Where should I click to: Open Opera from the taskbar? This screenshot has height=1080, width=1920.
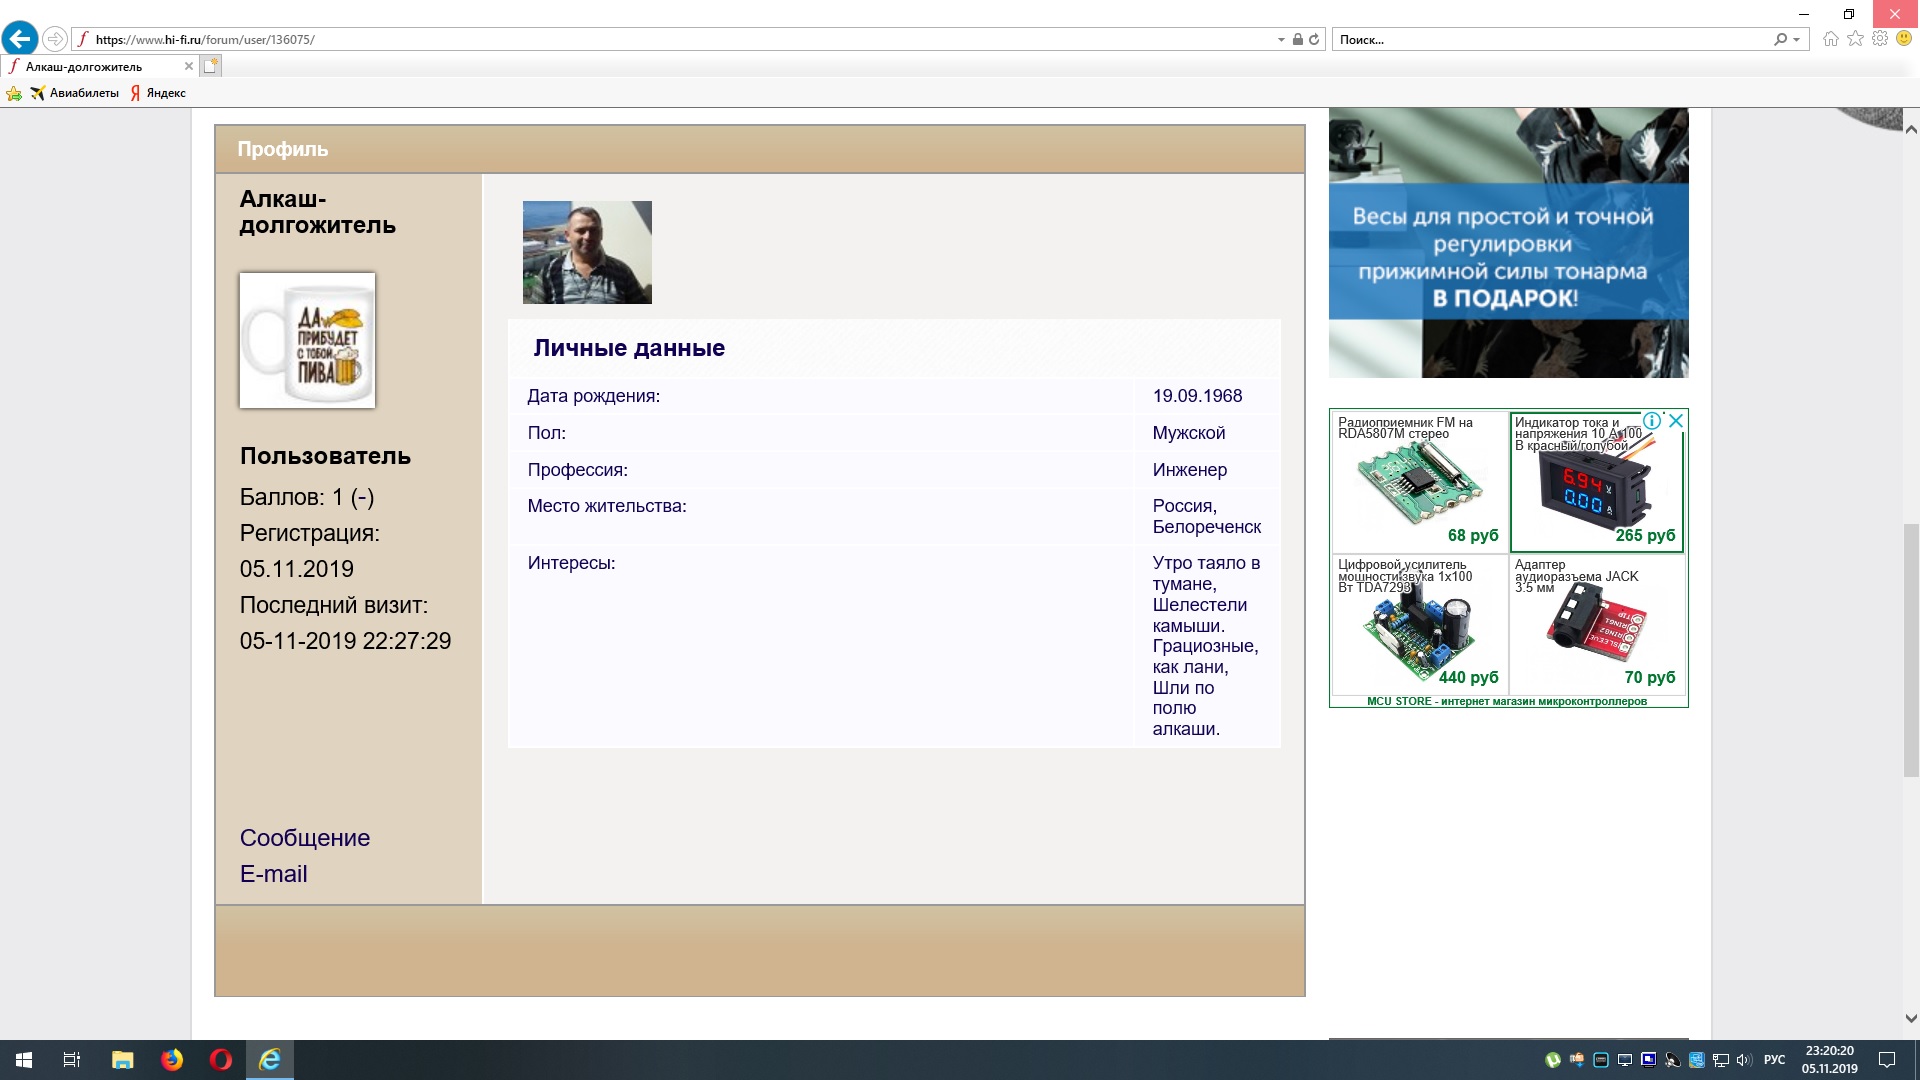tap(221, 1060)
